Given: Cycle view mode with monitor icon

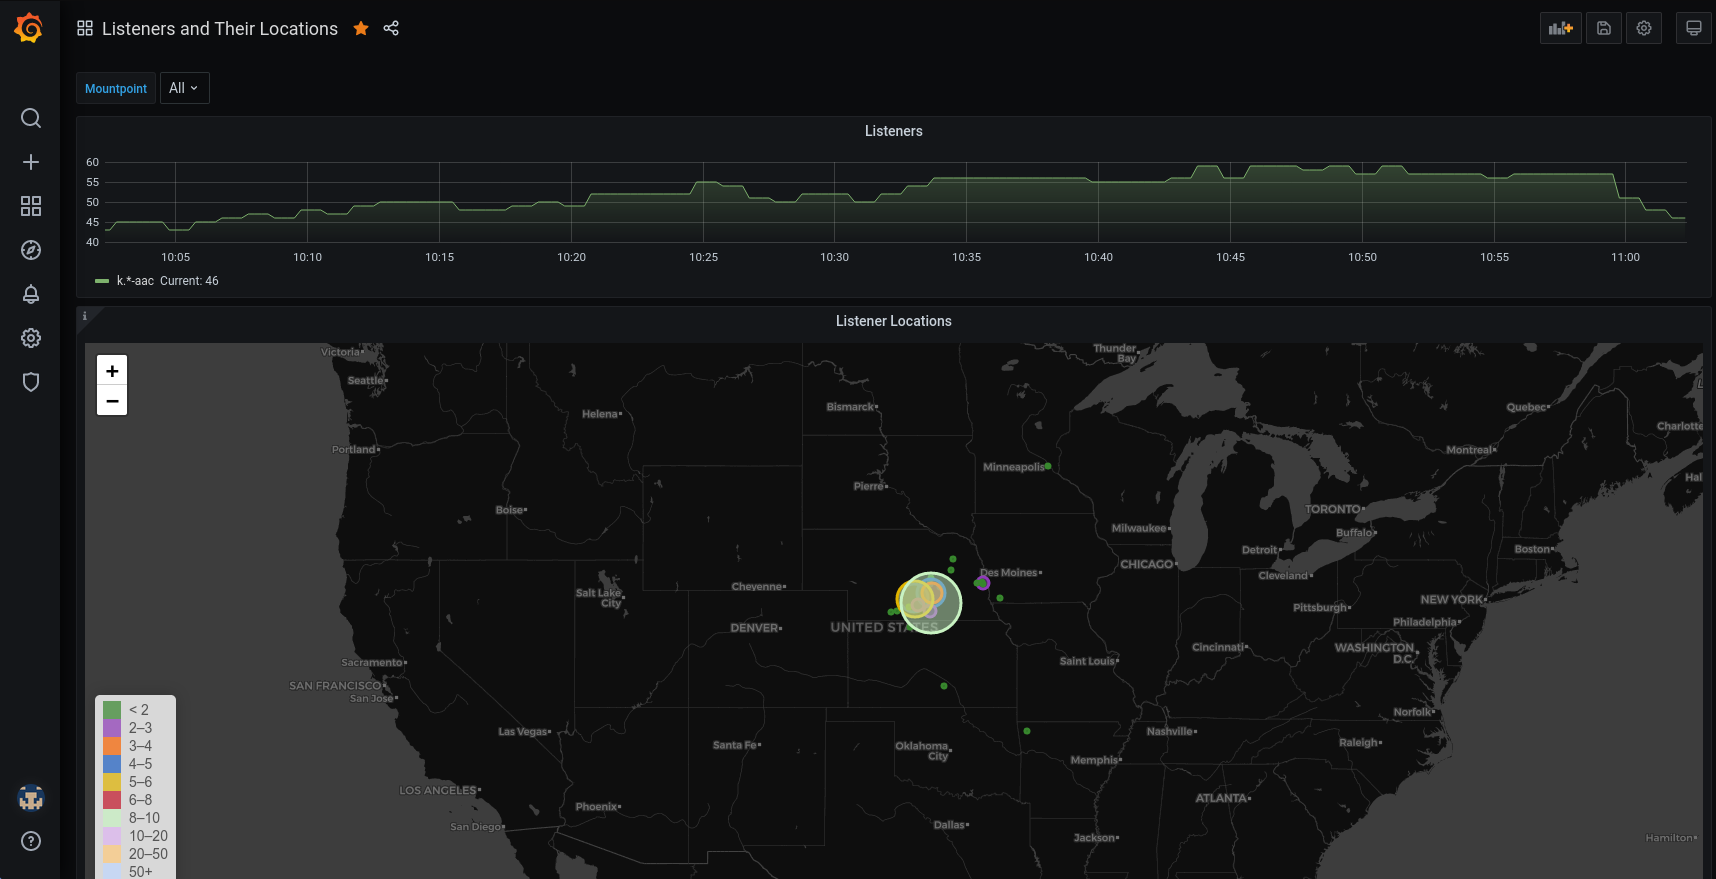Looking at the screenshot, I should pyautogui.click(x=1693, y=28).
